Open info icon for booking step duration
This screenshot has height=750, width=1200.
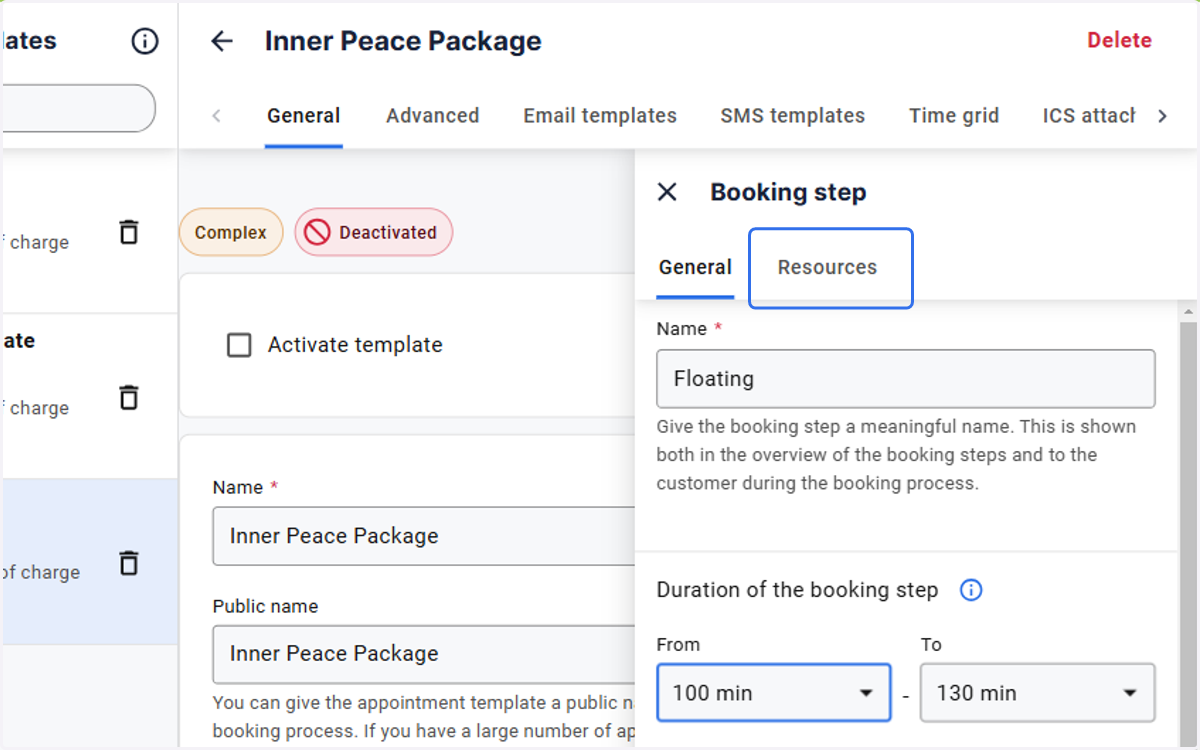point(970,590)
